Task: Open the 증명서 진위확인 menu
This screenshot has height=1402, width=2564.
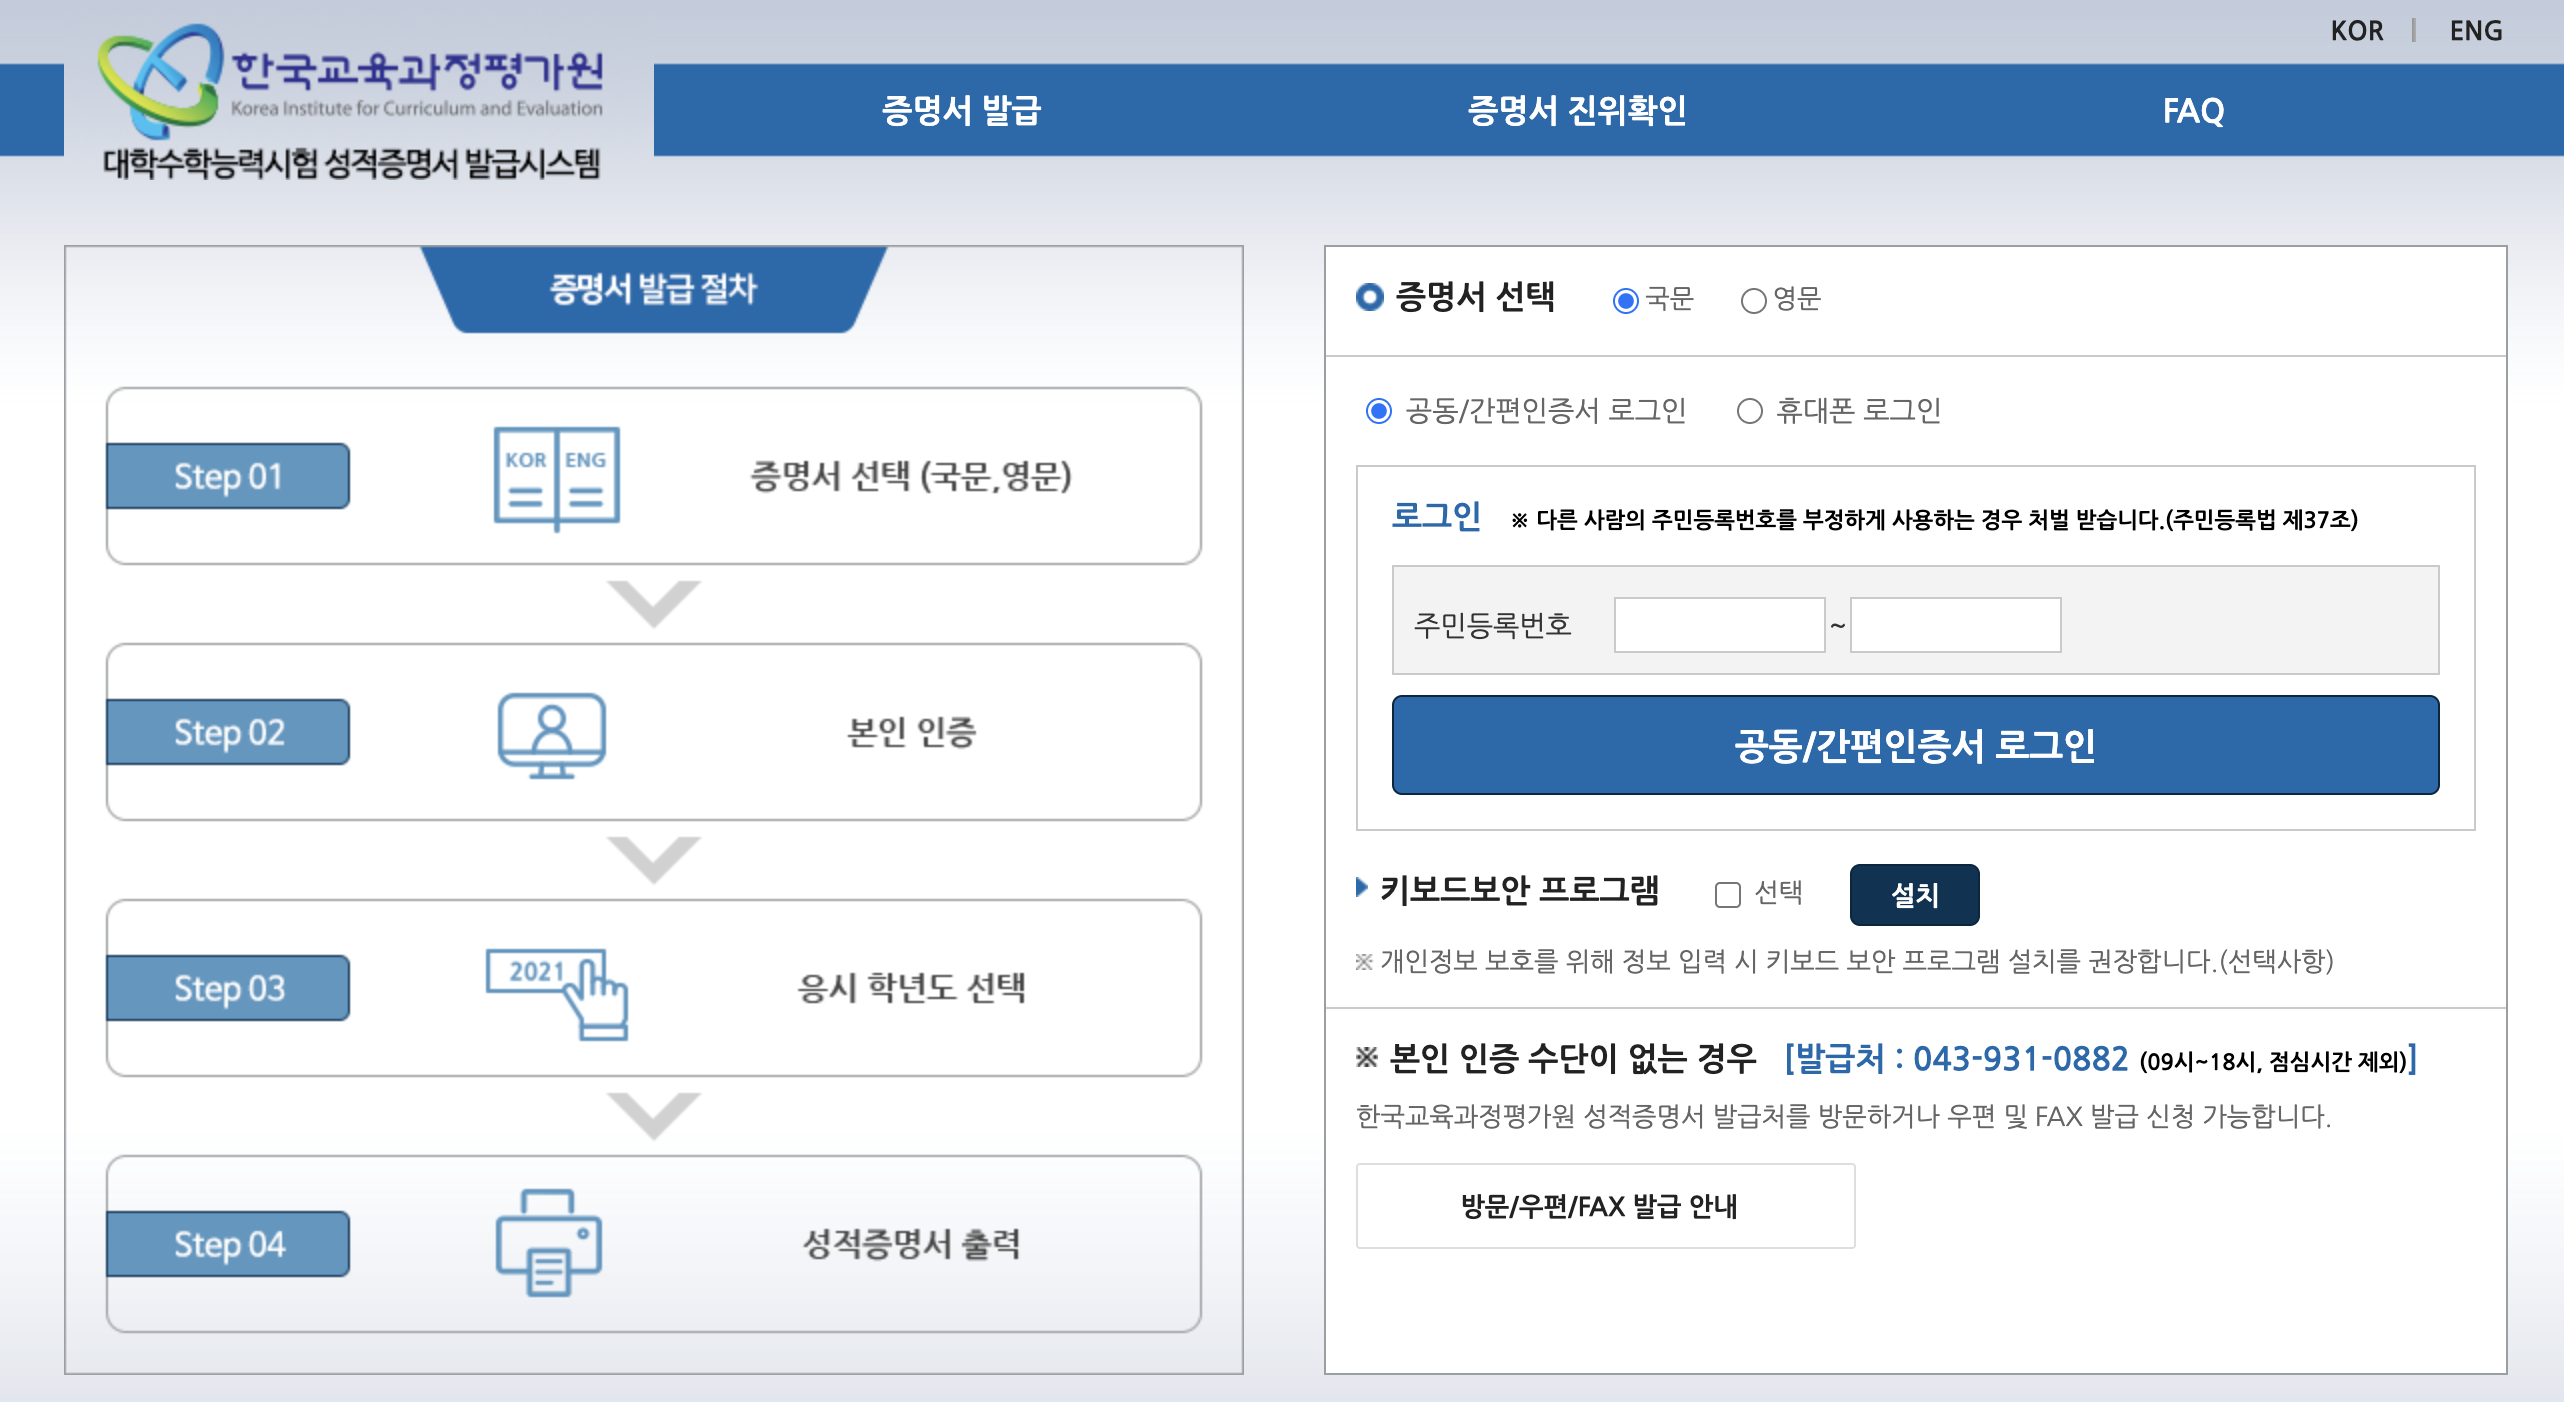Action: [x=1576, y=110]
